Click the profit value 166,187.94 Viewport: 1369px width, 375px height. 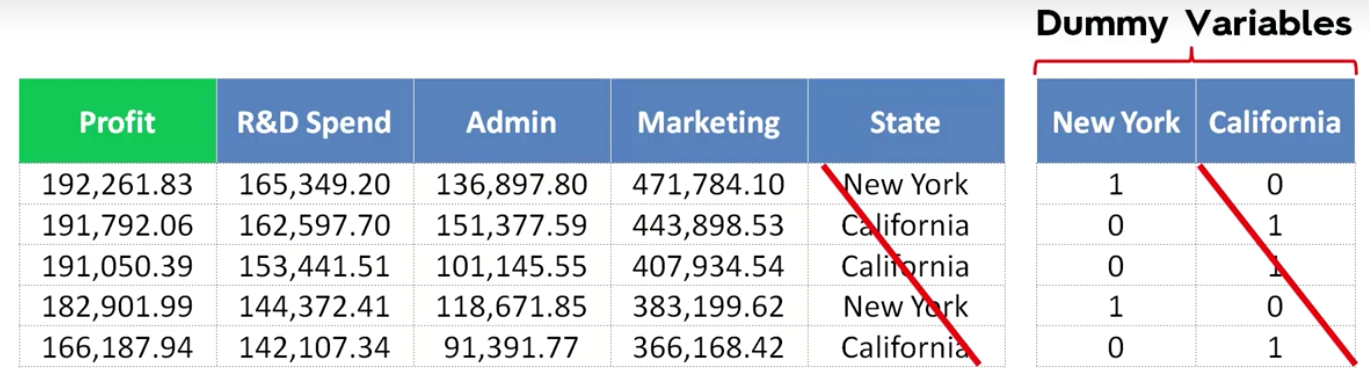pos(117,347)
